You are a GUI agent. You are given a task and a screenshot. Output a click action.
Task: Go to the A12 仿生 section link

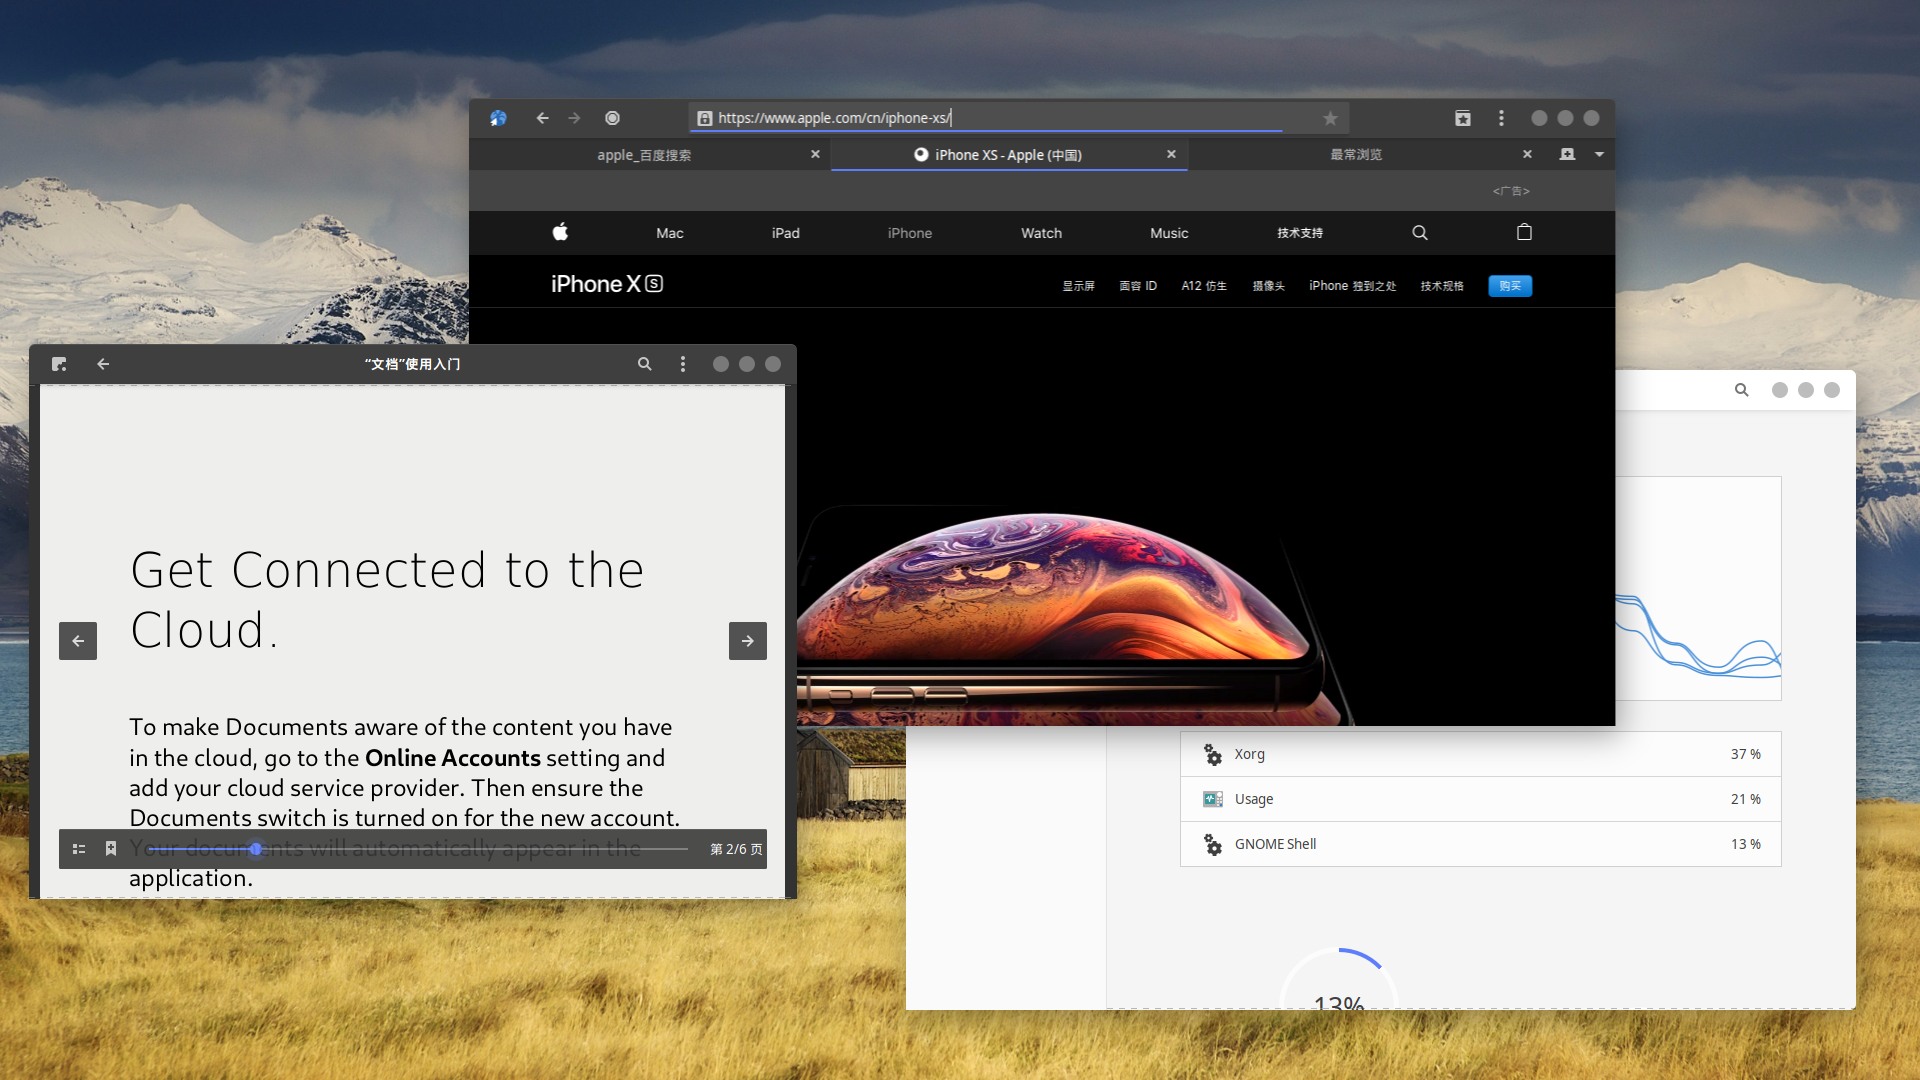pos(1204,286)
